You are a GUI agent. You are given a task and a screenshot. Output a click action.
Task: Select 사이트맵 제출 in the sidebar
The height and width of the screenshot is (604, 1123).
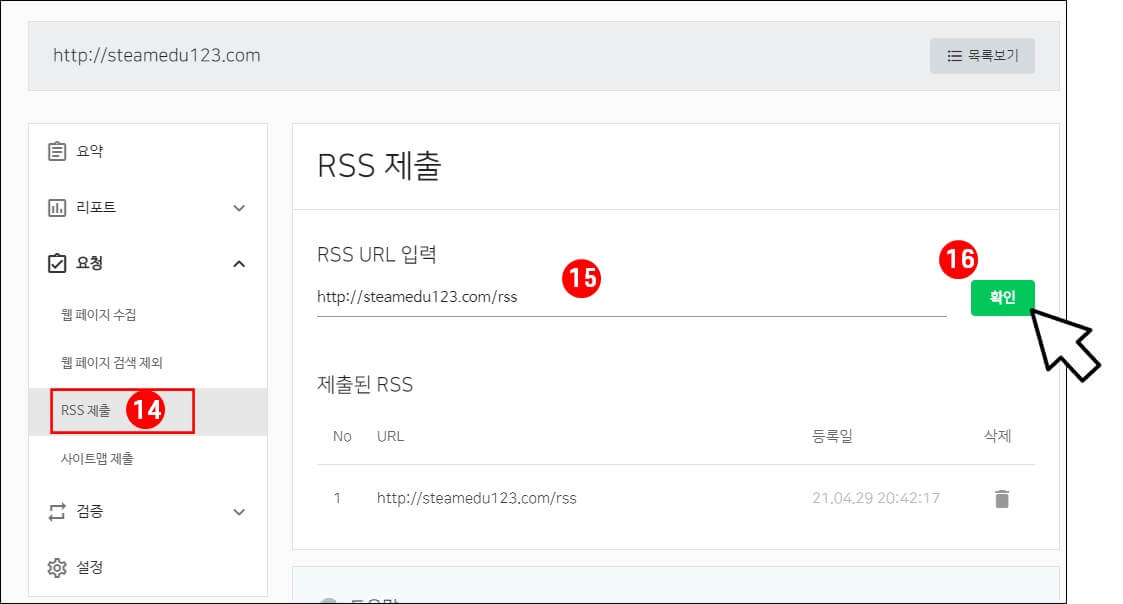pos(96,458)
